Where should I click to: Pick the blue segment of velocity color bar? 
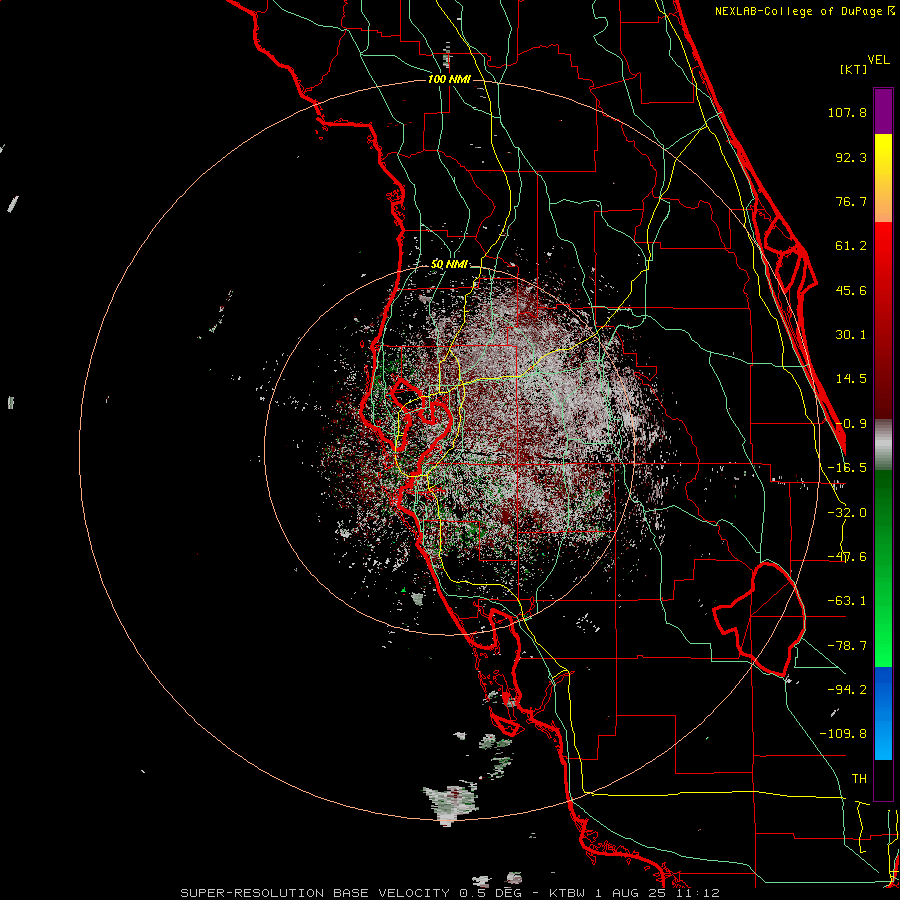coord(883,713)
